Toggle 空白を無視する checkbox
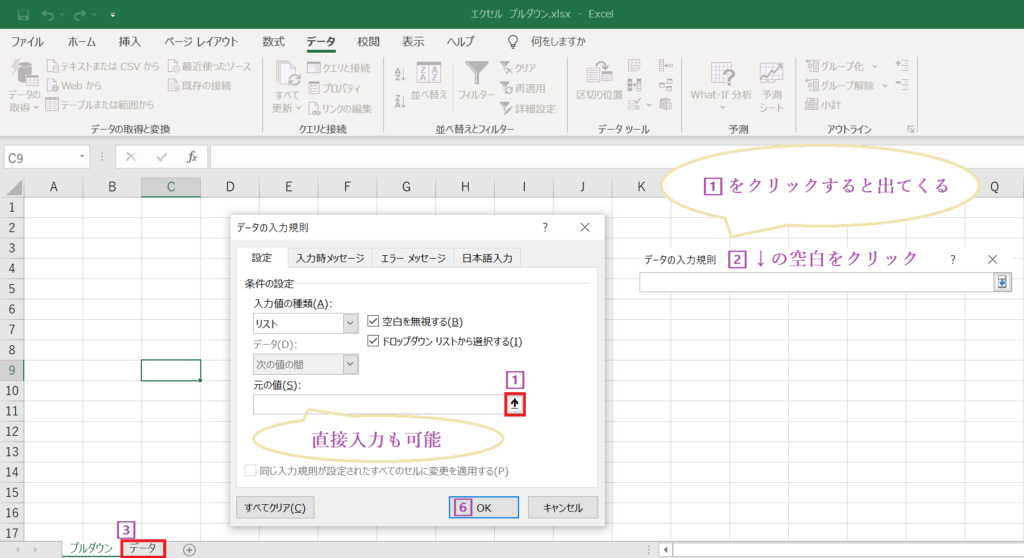 (374, 322)
